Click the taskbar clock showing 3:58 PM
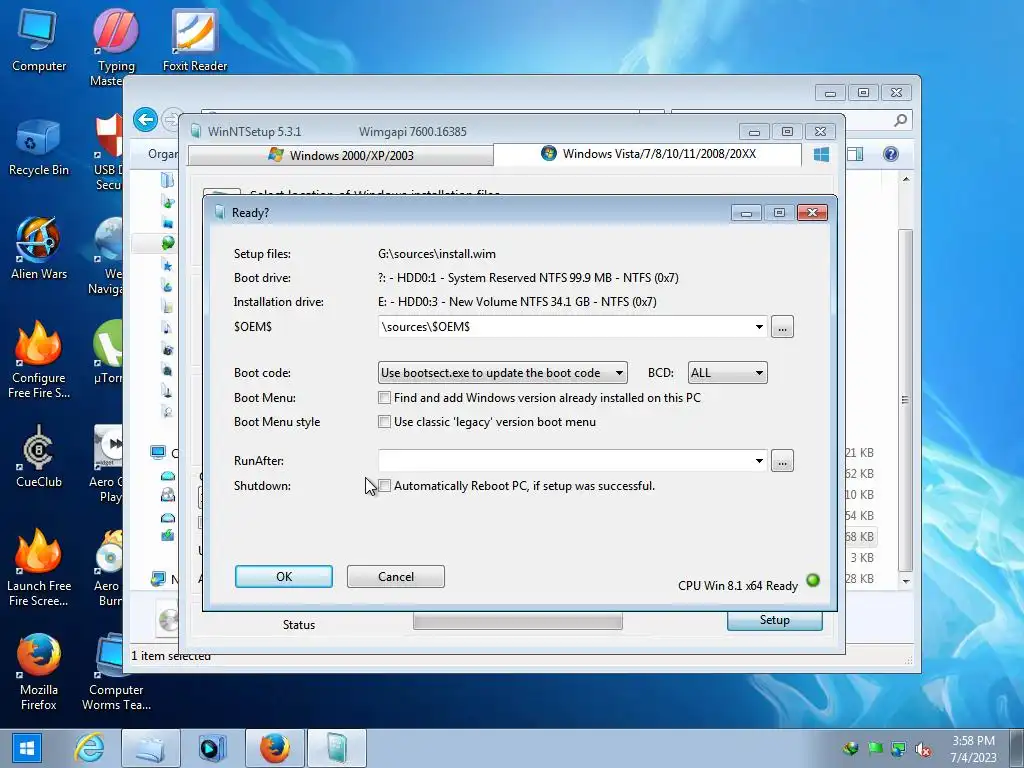Screen dimensions: 1024x768 pos(973,748)
